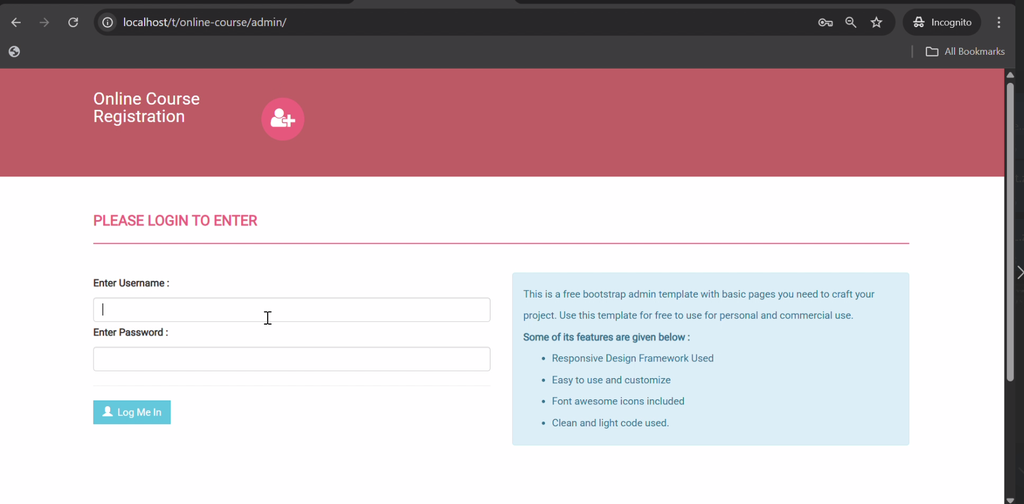Click the scrollbar down arrow
Image resolution: width=1024 pixels, height=504 pixels.
pyautogui.click(x=1010, y=499)
